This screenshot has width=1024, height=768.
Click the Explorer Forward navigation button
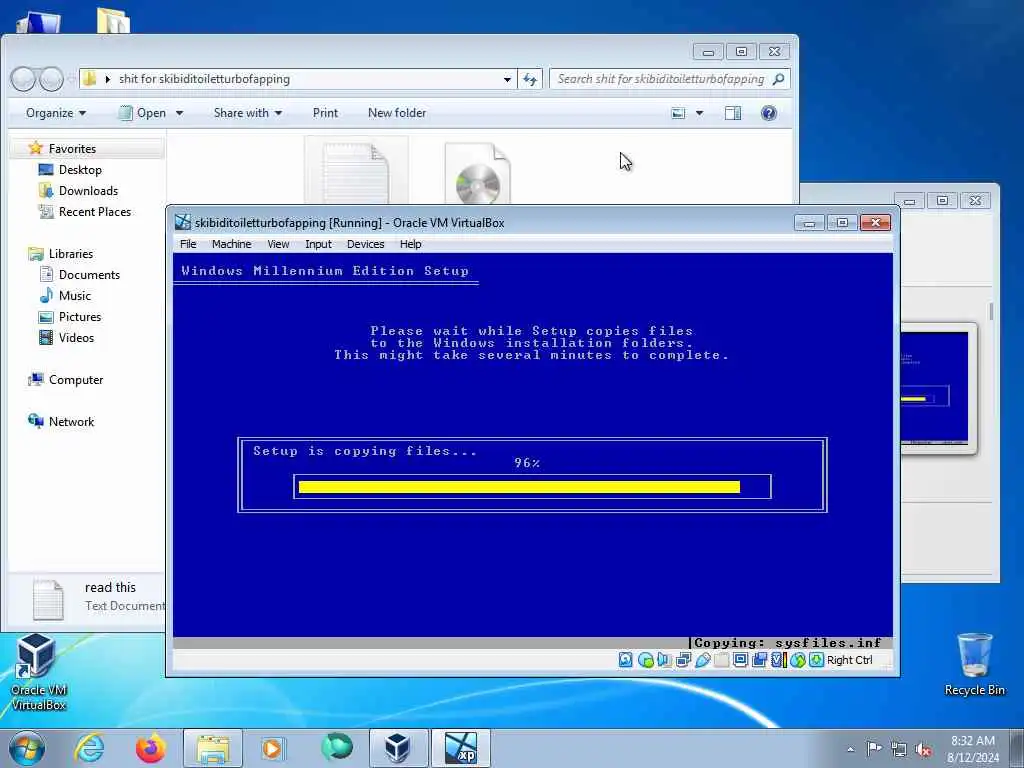click(50, 79)
